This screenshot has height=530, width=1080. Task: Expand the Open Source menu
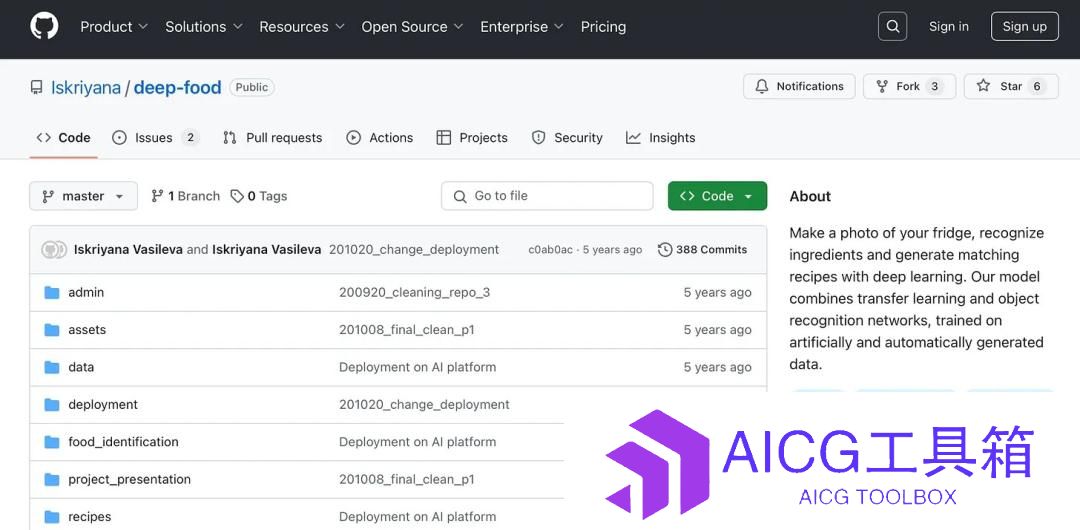coord(412,27)
